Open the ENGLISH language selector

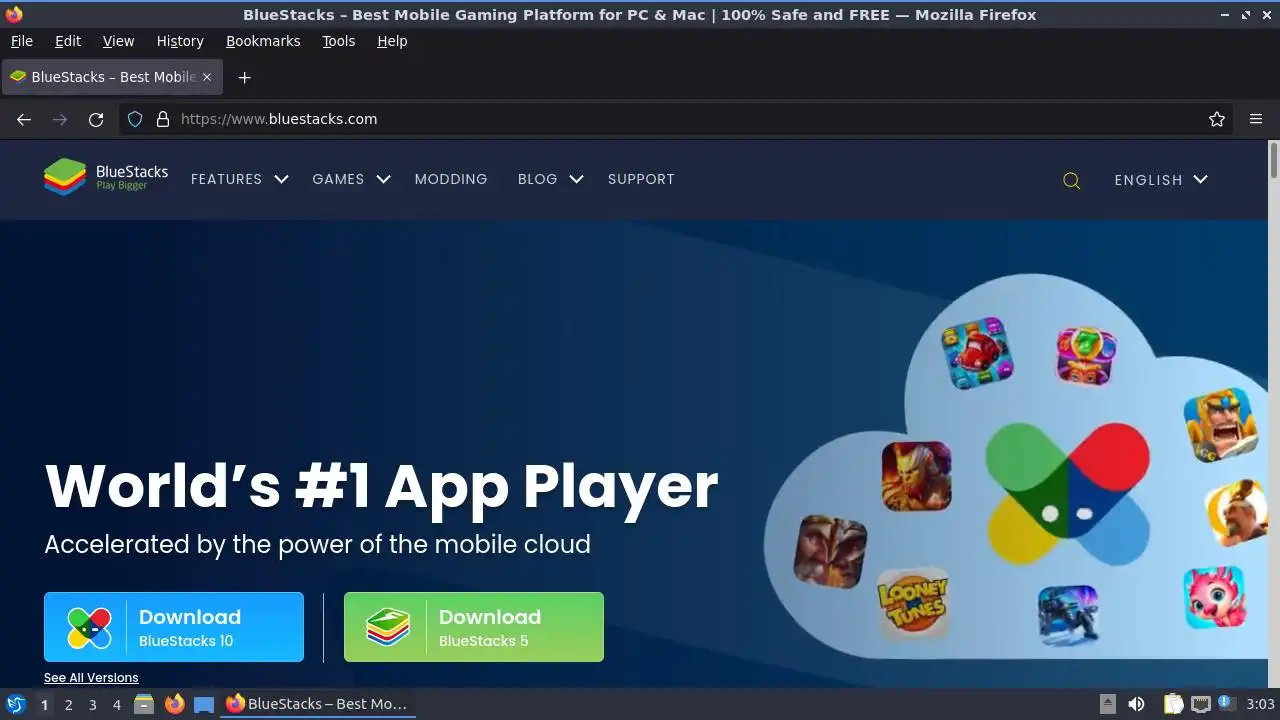[x=1161, y=180]
